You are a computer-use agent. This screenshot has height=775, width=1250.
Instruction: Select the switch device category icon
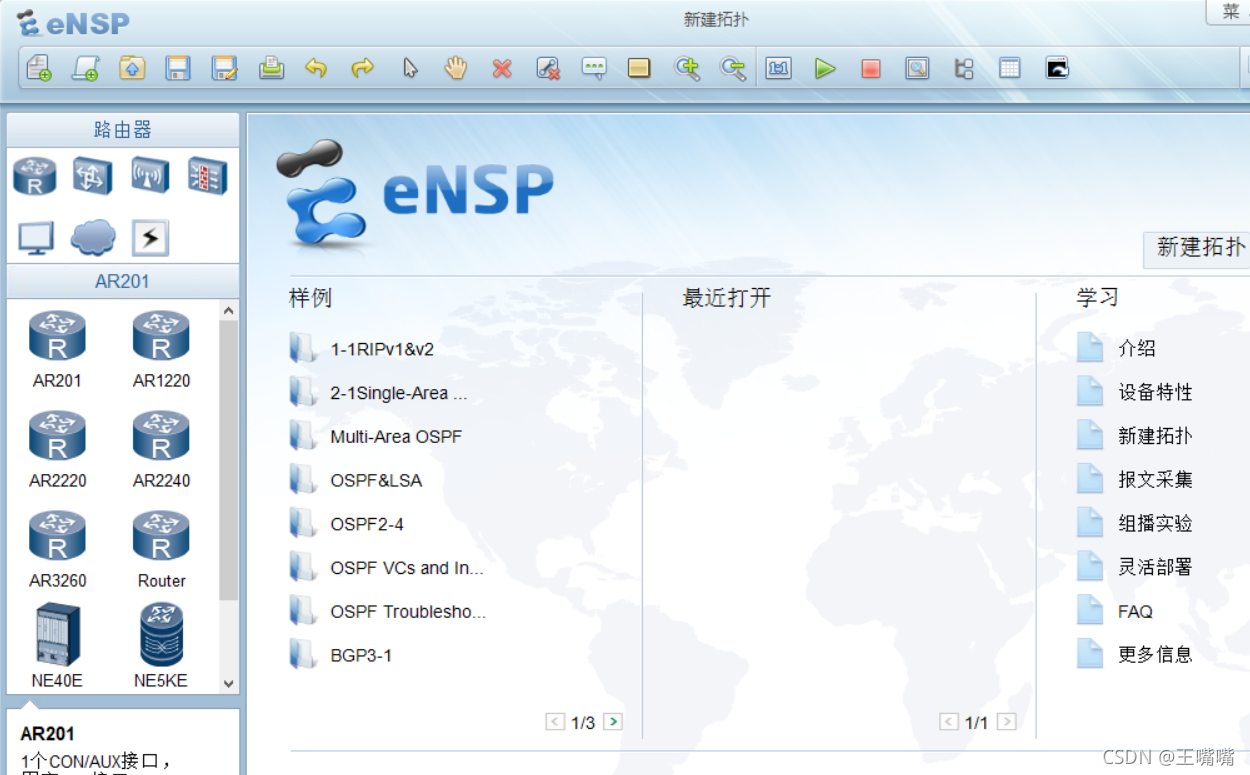click(92, 177)
